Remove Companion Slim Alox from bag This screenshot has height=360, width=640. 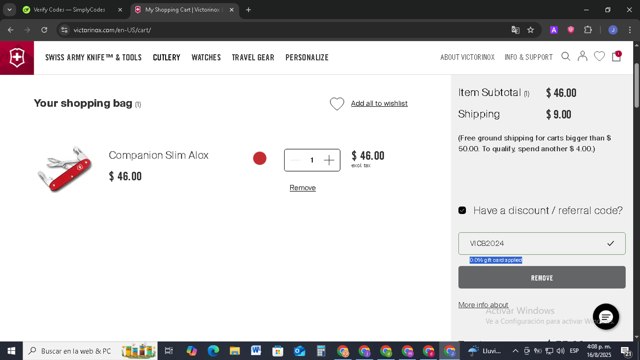click(302, 188)
